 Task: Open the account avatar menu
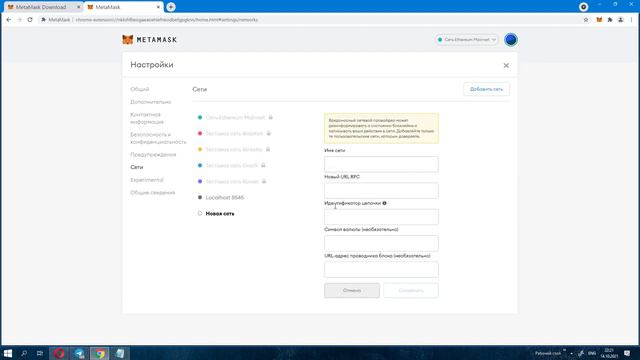(511, 40)
